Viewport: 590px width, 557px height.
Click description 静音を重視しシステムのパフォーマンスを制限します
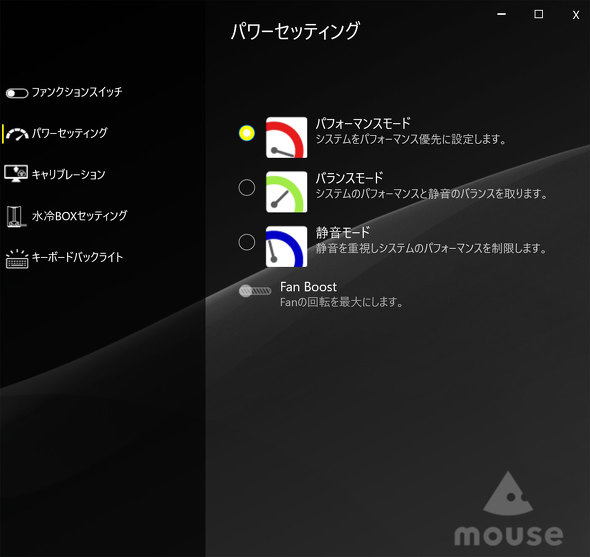431,248
